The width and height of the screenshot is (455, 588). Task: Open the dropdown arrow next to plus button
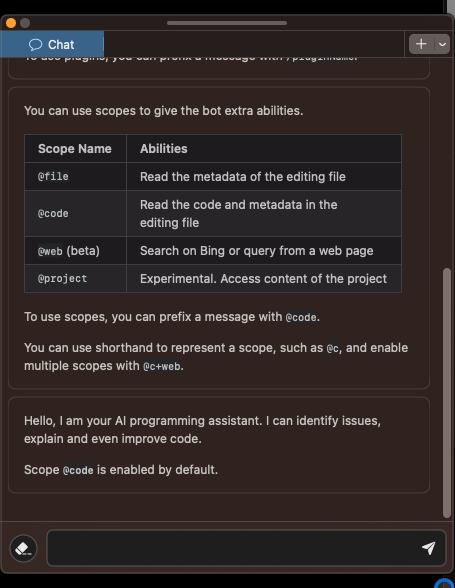(x=442, y=44)
